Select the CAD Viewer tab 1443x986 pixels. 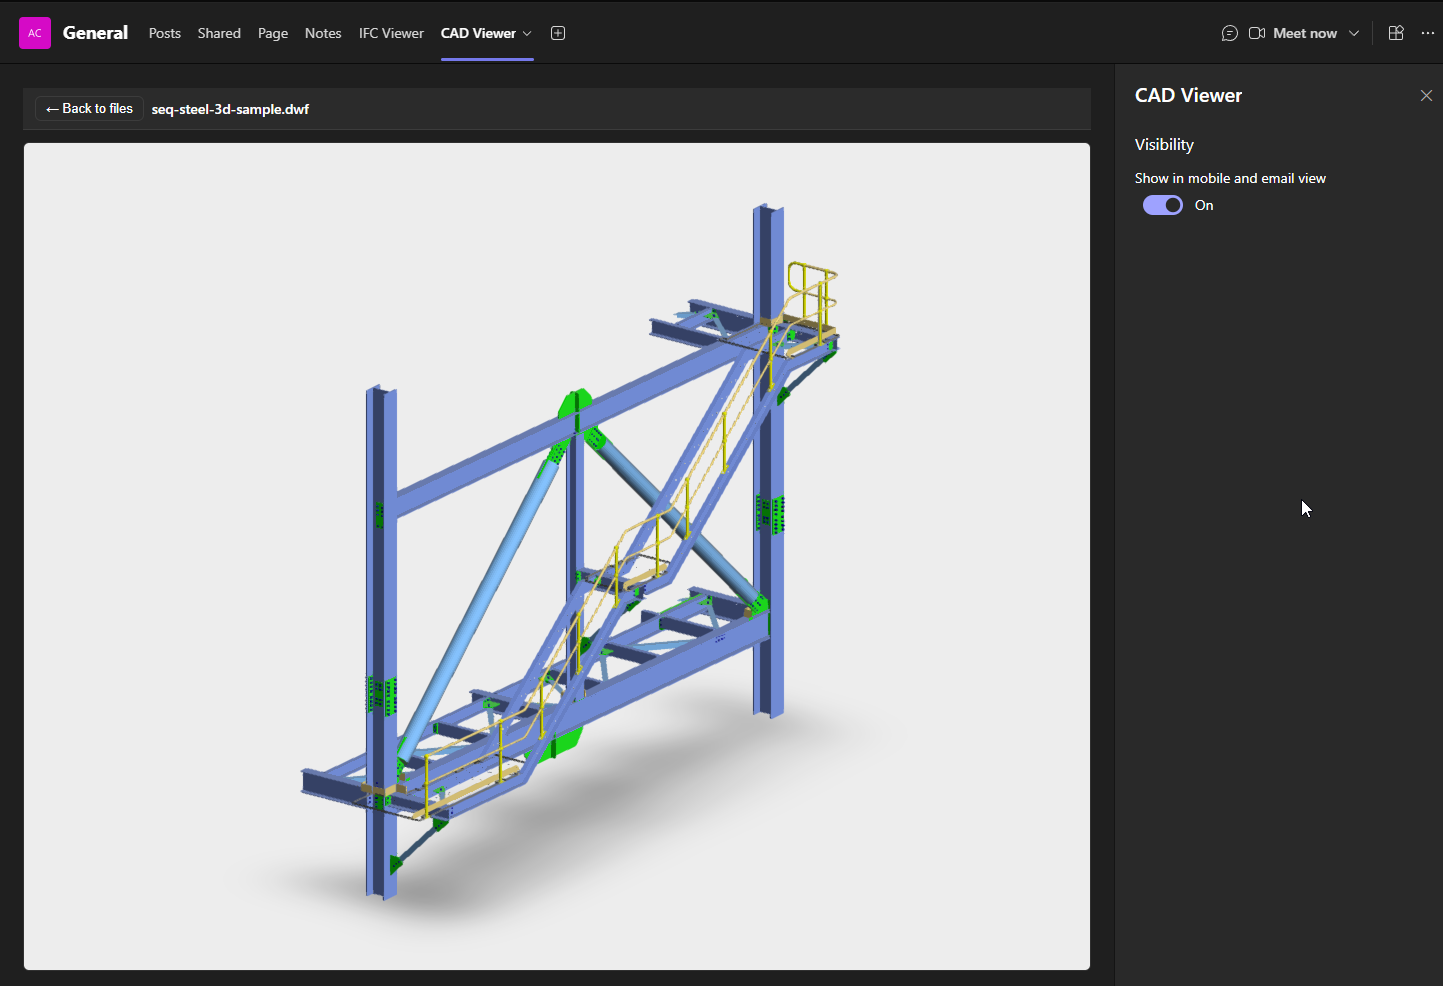coord(478,33)
